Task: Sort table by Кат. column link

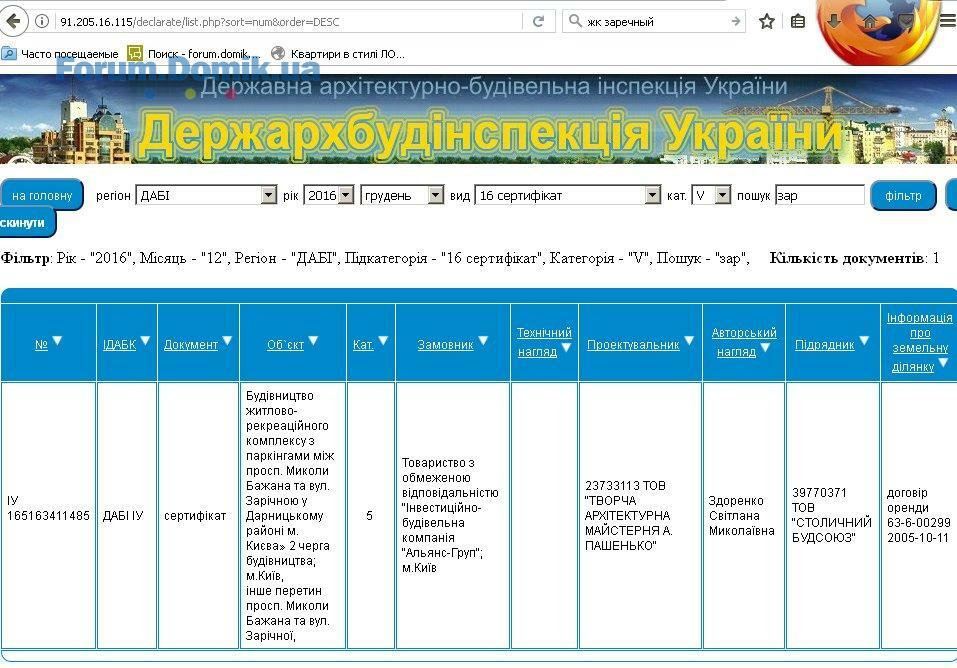Action: click(x=363, y=345)
